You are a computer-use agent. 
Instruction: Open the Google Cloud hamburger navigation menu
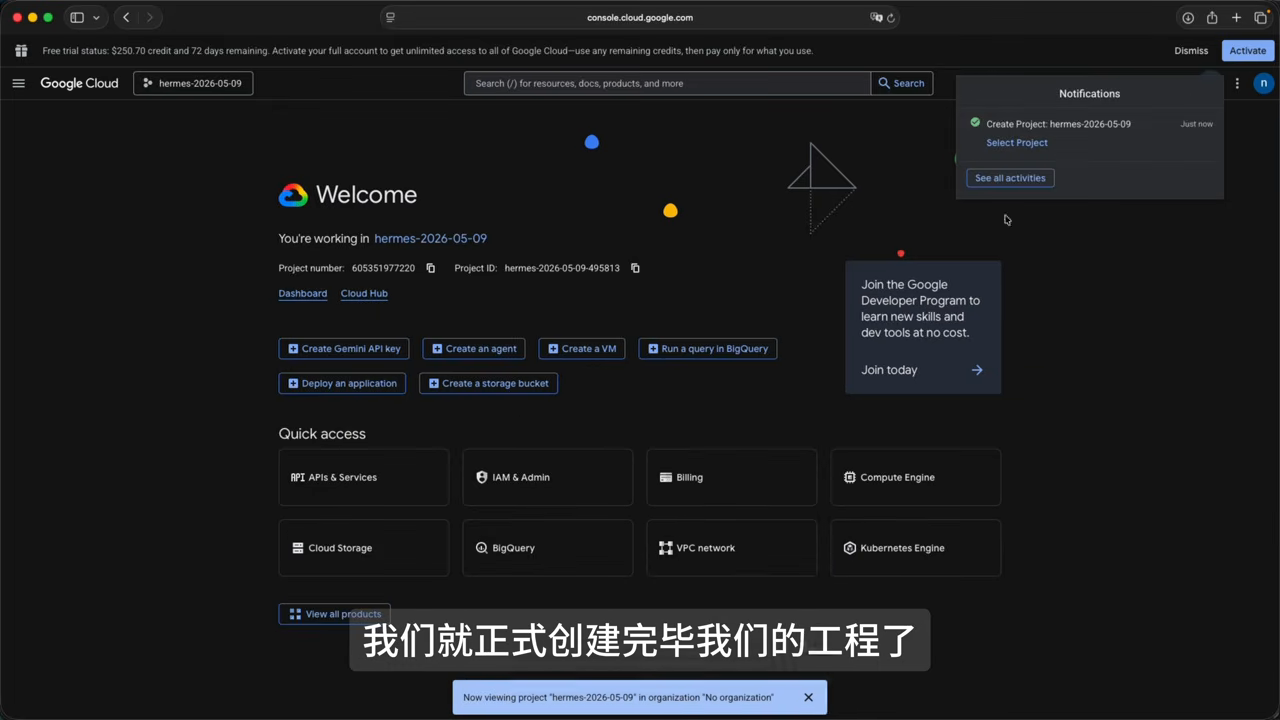[18, 83]
